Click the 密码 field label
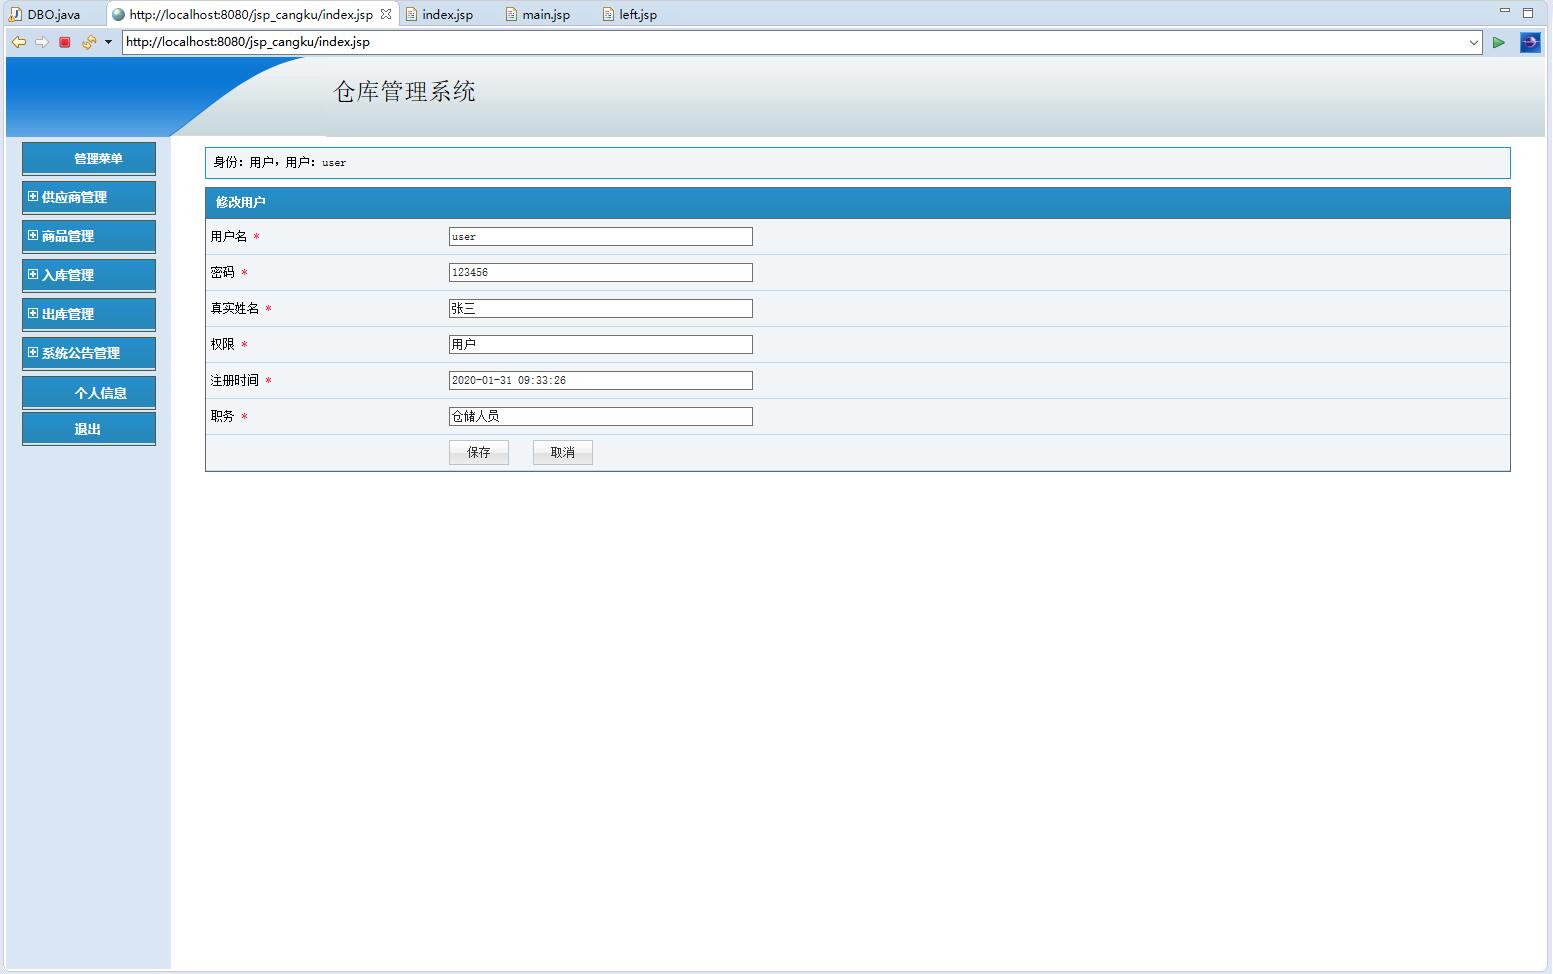Screen dimensions: 1553x974 click(x=222, y=273)
